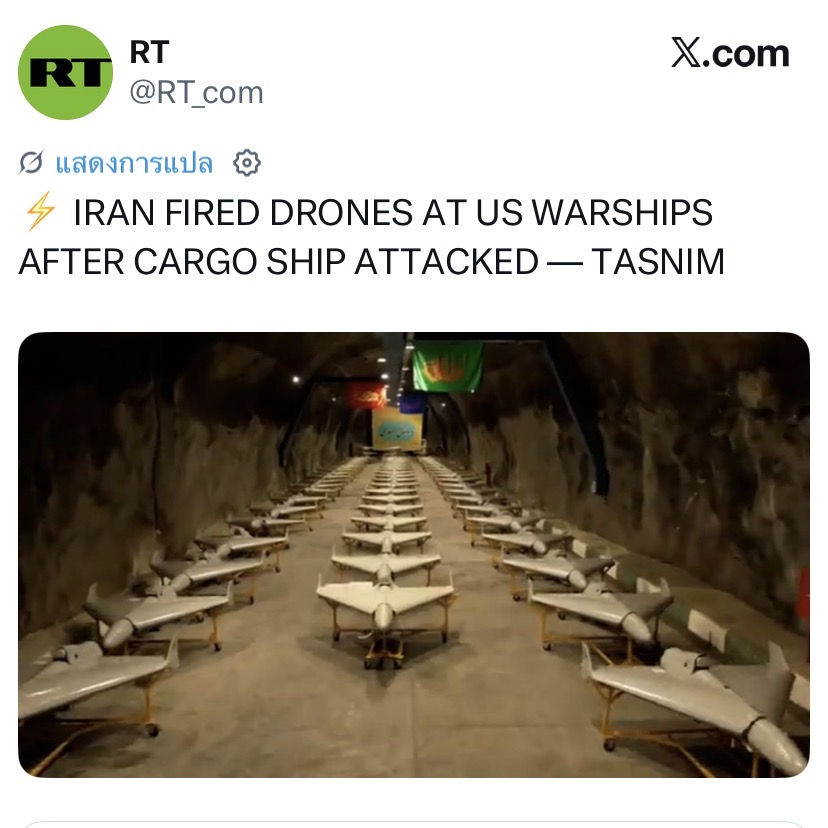Click the green flag in photo
This screenshot has height=828, width=828.
click(447, 367)
